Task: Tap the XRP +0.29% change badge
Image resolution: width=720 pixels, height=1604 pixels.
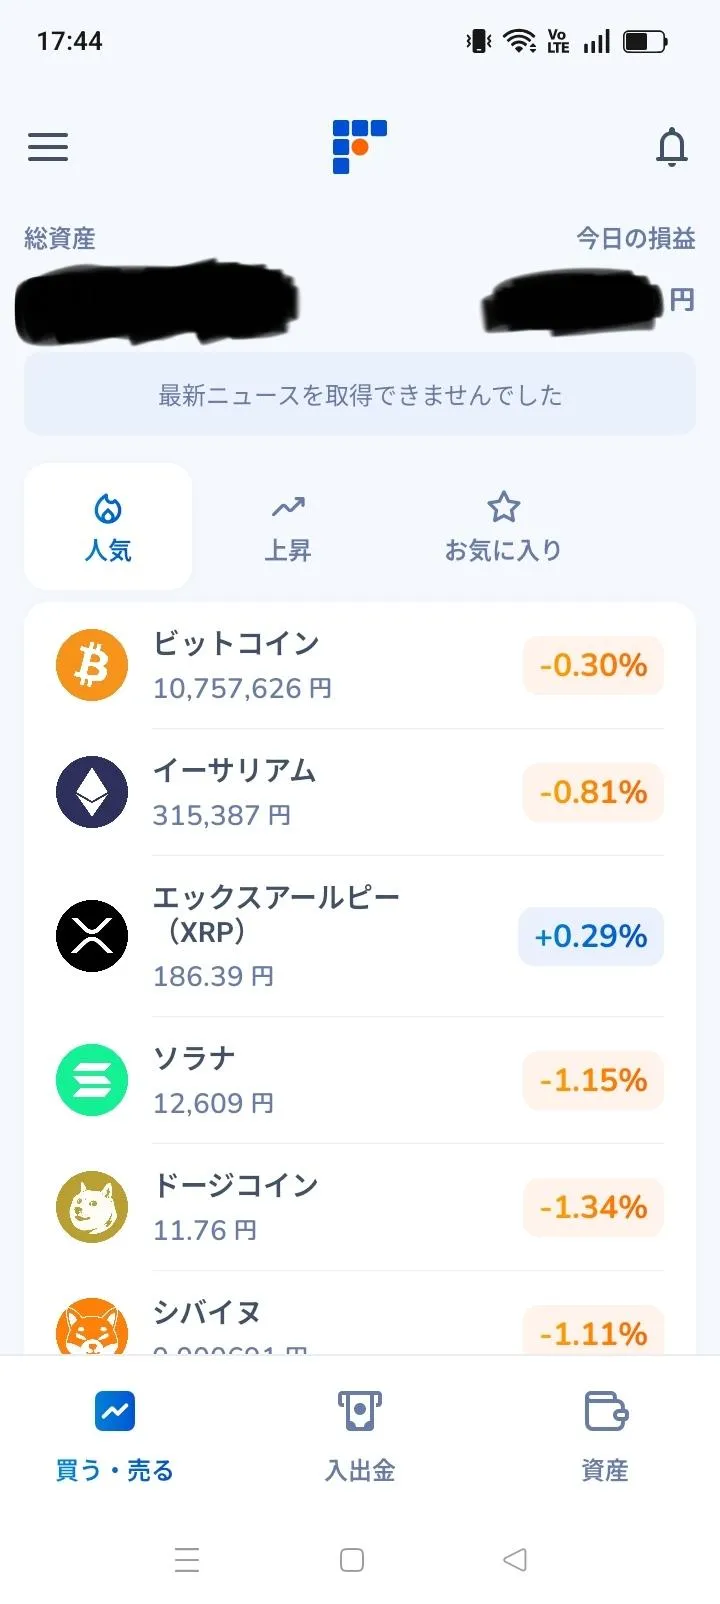Action: 591,936
